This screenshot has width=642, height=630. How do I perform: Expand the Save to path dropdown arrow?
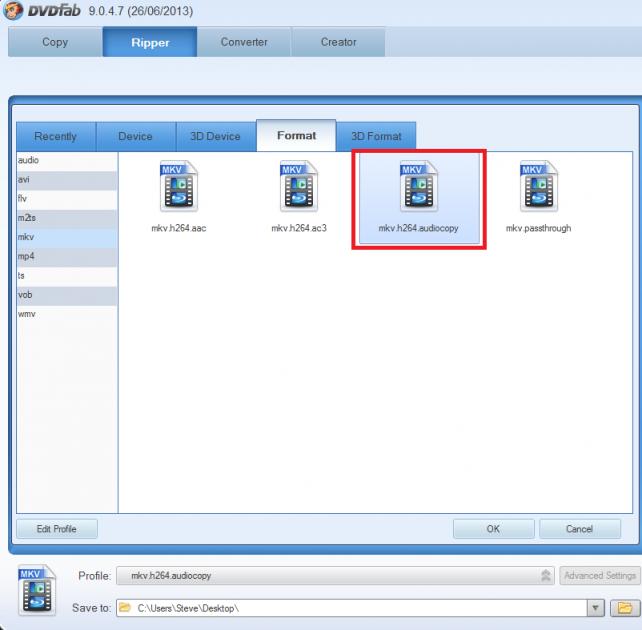point(595,608)
